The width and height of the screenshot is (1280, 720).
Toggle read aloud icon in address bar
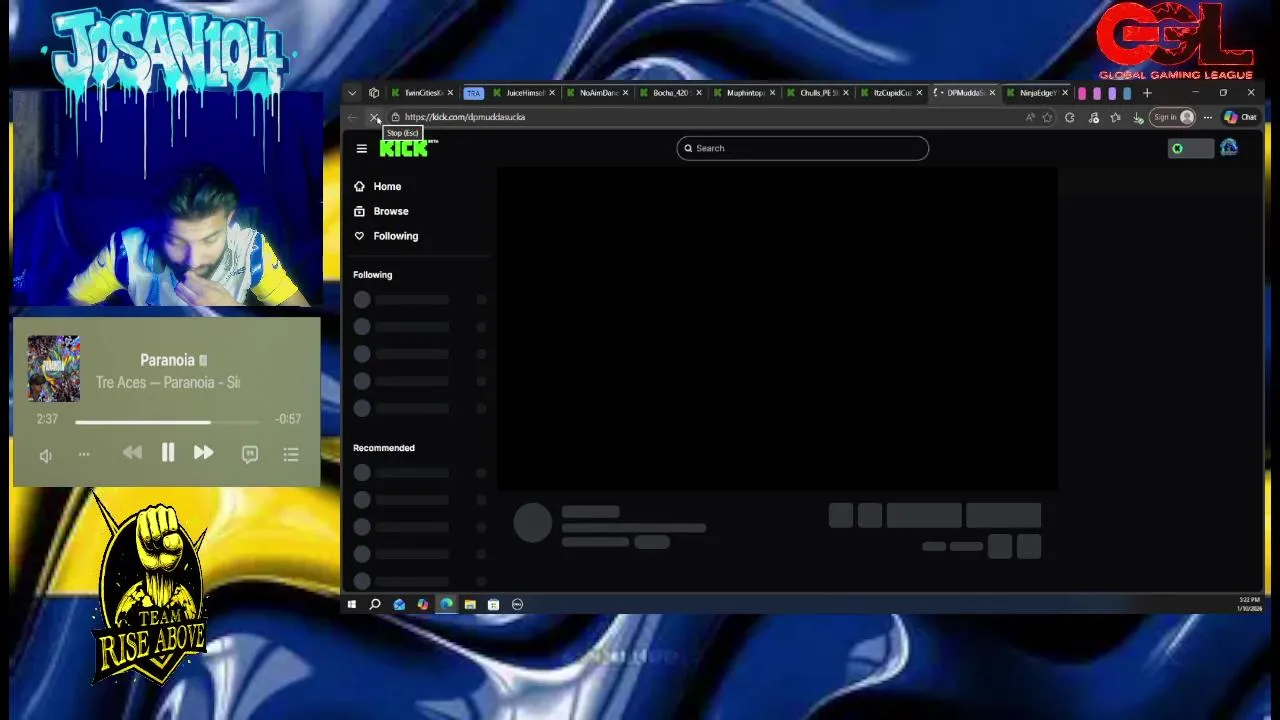pos(1030,117)
